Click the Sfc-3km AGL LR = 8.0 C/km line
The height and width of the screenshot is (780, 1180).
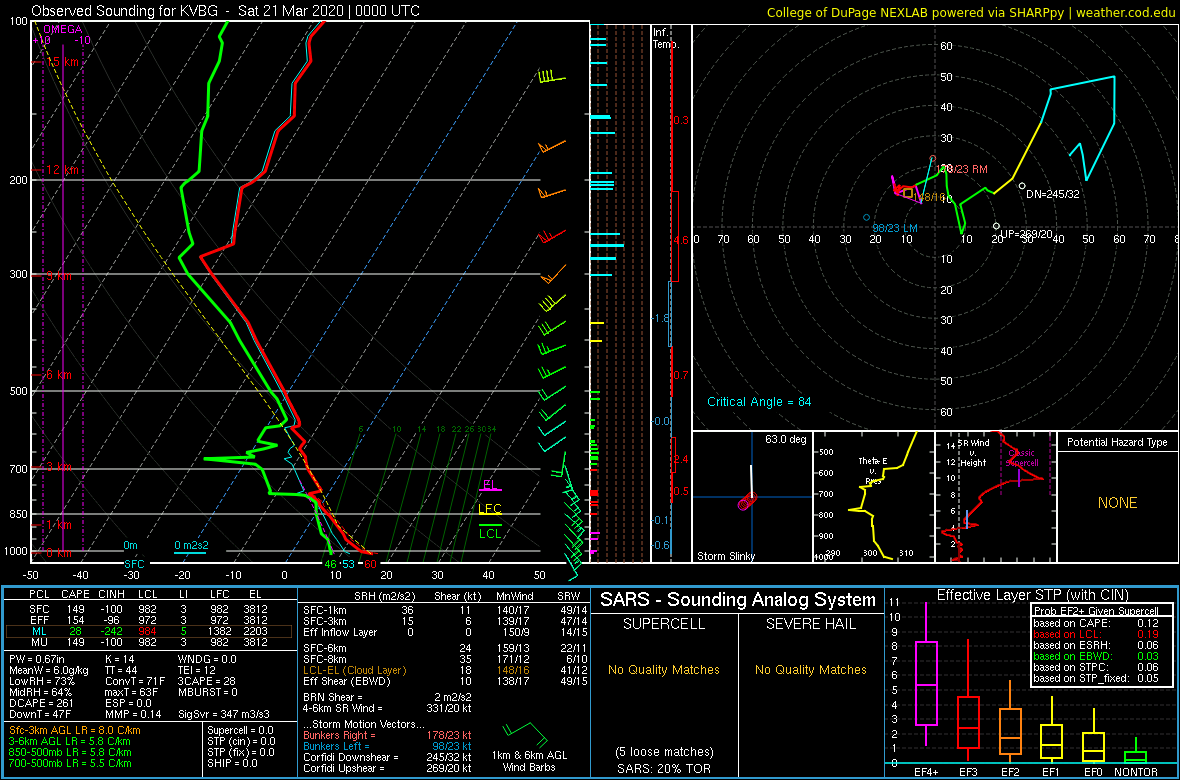point(75,731)
